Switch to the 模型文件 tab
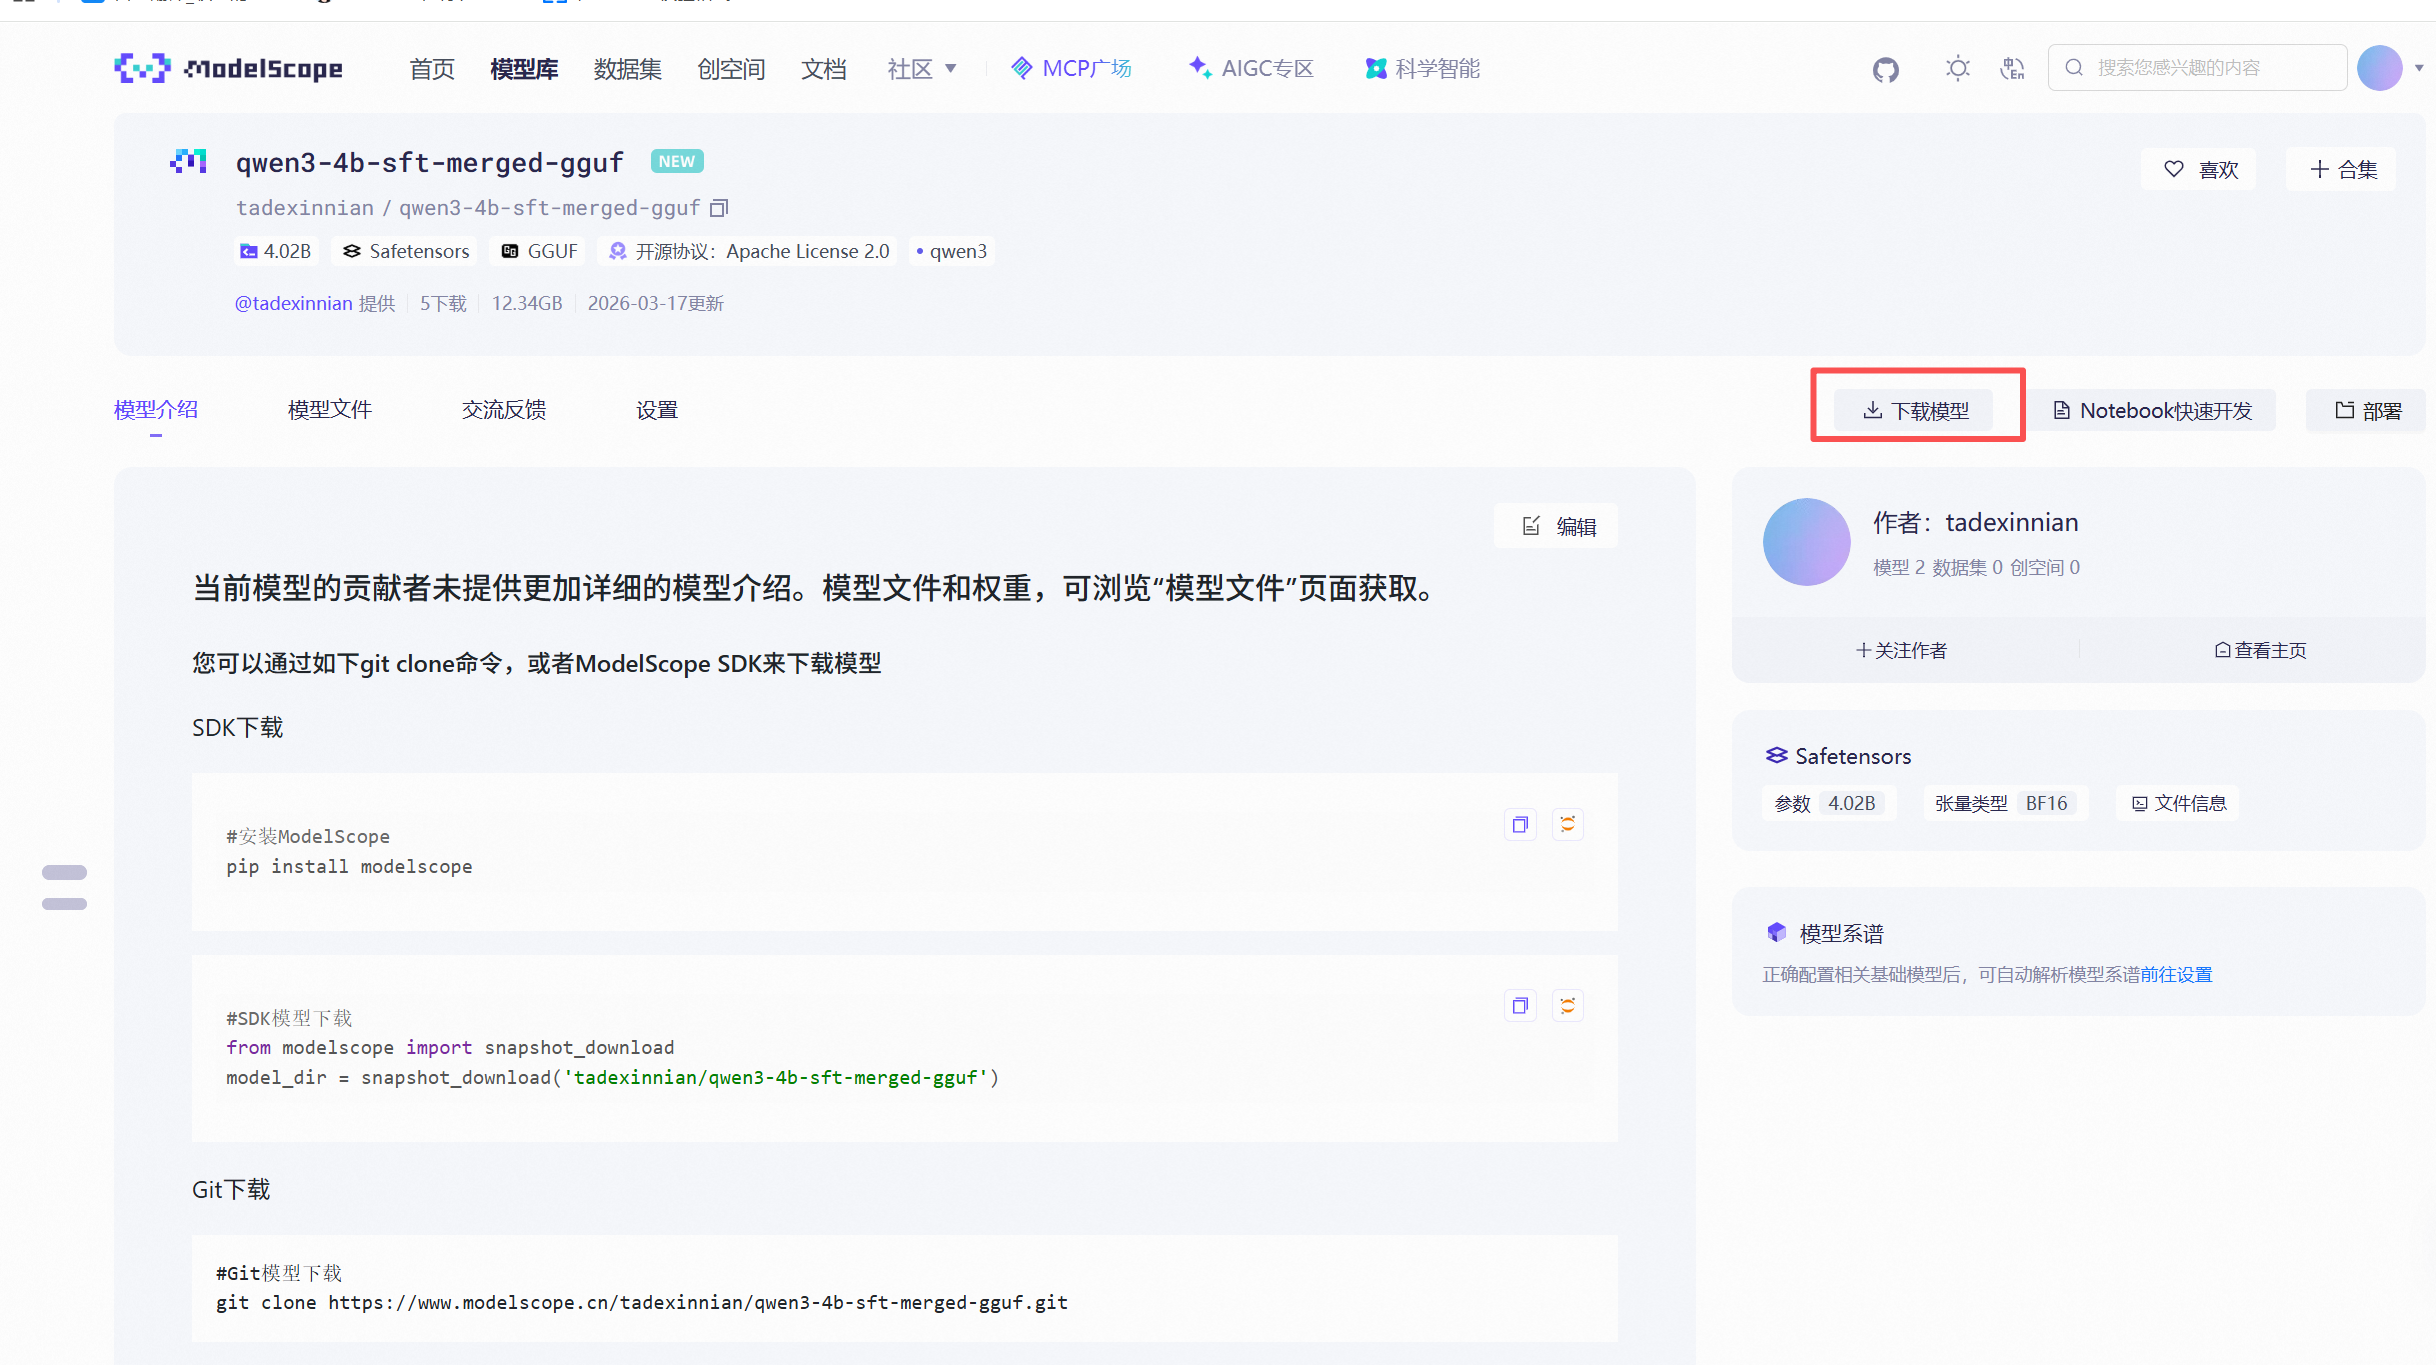Screen dimensions: 2436x1365 pyautogui.click(x=329, y=410)
